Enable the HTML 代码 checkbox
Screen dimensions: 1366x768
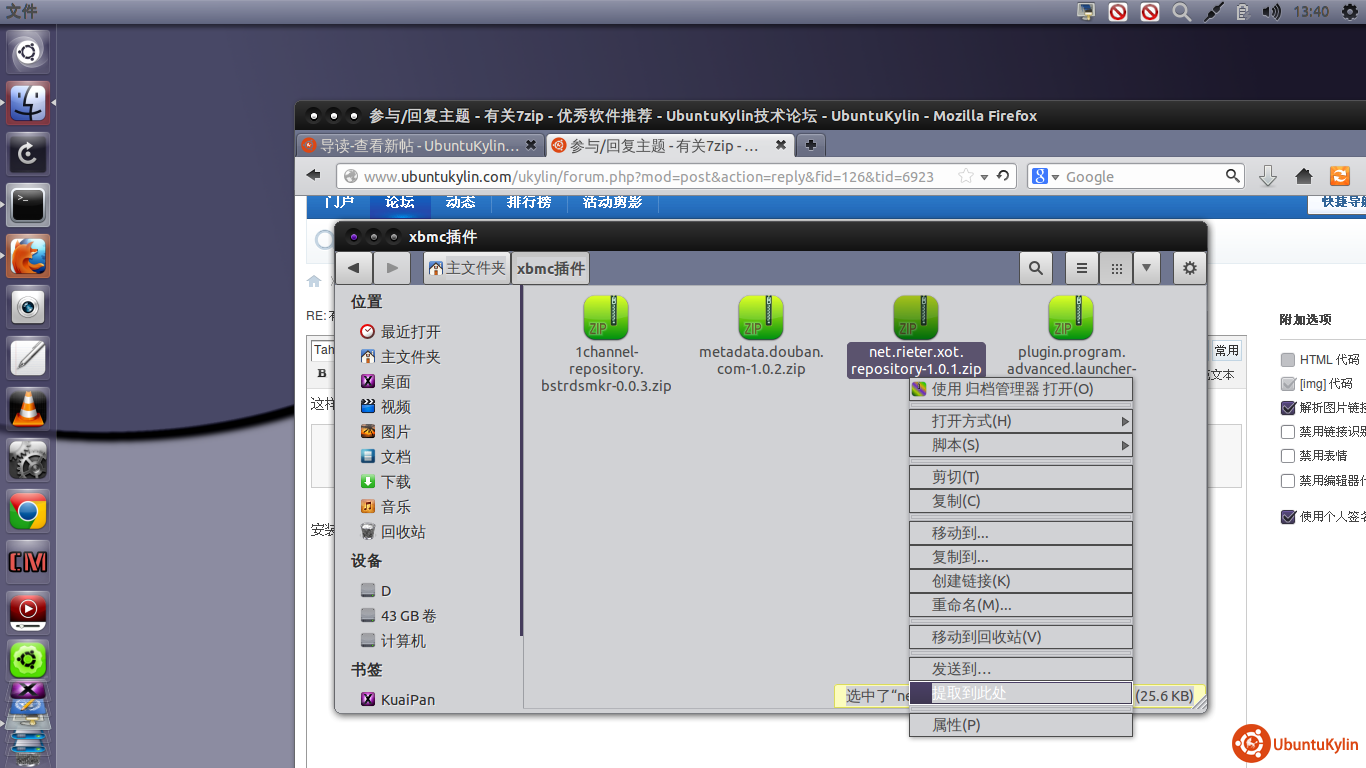[1288, 360]
